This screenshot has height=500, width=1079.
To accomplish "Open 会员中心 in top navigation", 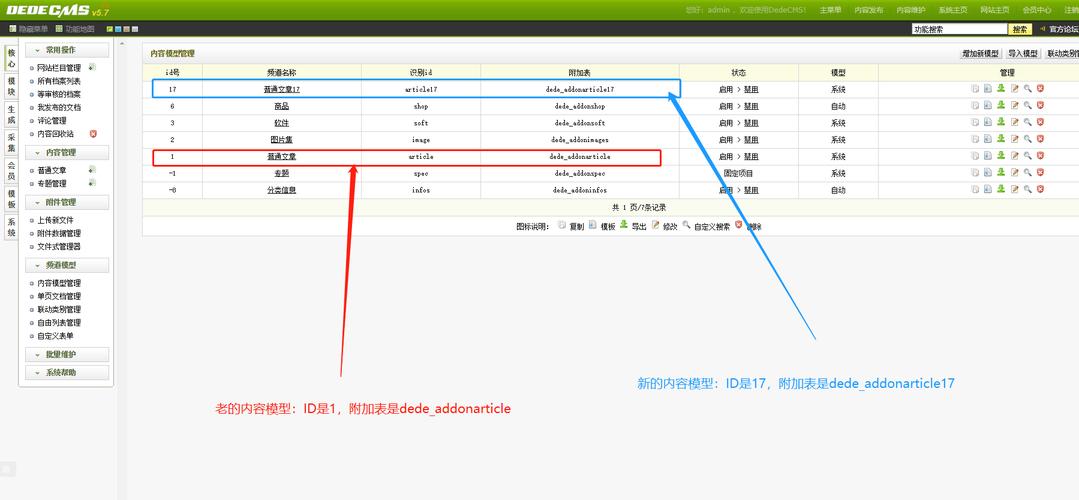I will (x=1036, y=10).
